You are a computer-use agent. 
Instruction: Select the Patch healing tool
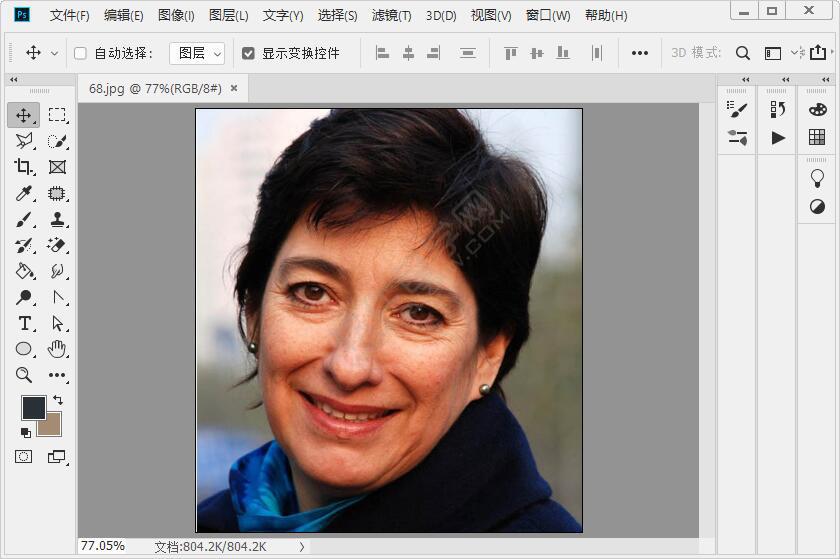pyautogui.click(x=57, y=193)
